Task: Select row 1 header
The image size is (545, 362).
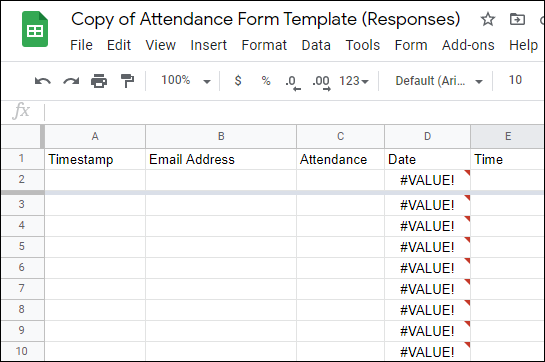Action: coord(22,159)
